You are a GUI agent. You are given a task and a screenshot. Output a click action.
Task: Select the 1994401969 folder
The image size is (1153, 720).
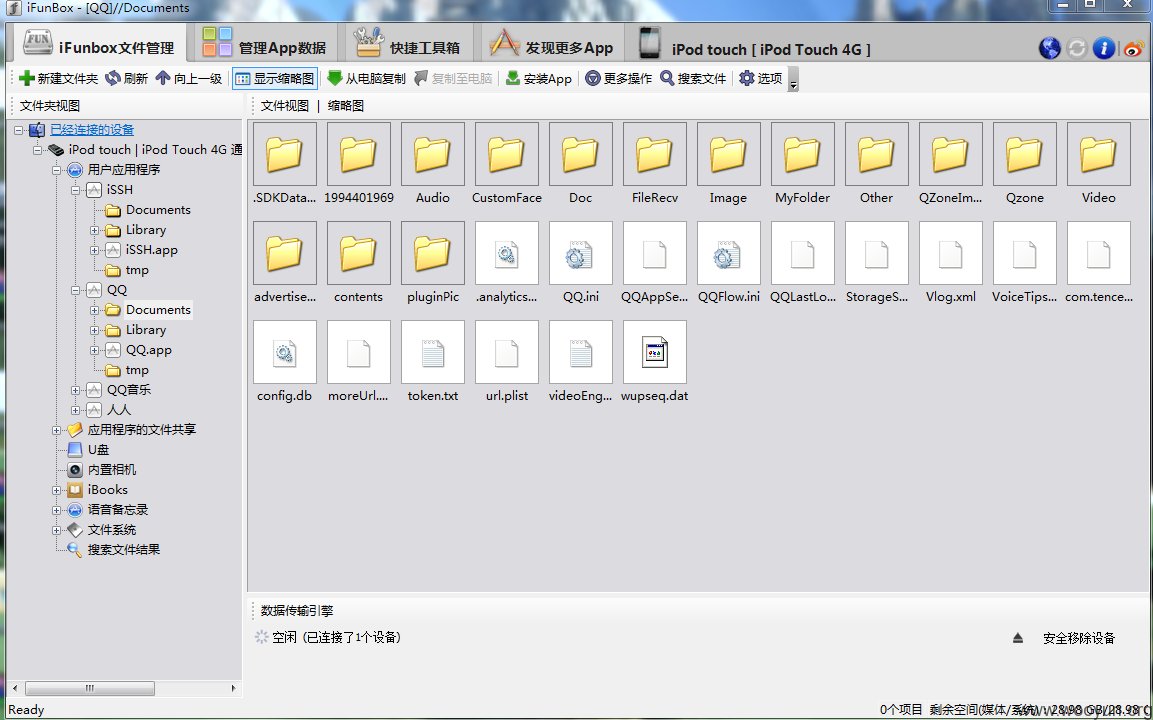[359, 163]
